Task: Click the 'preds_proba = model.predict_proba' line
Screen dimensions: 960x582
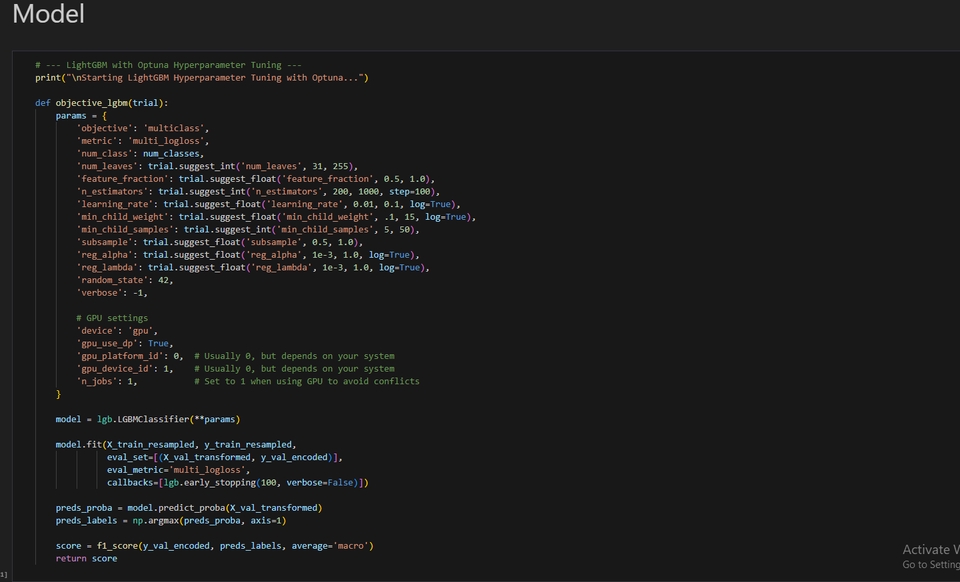Action: (x=189, y=508)
